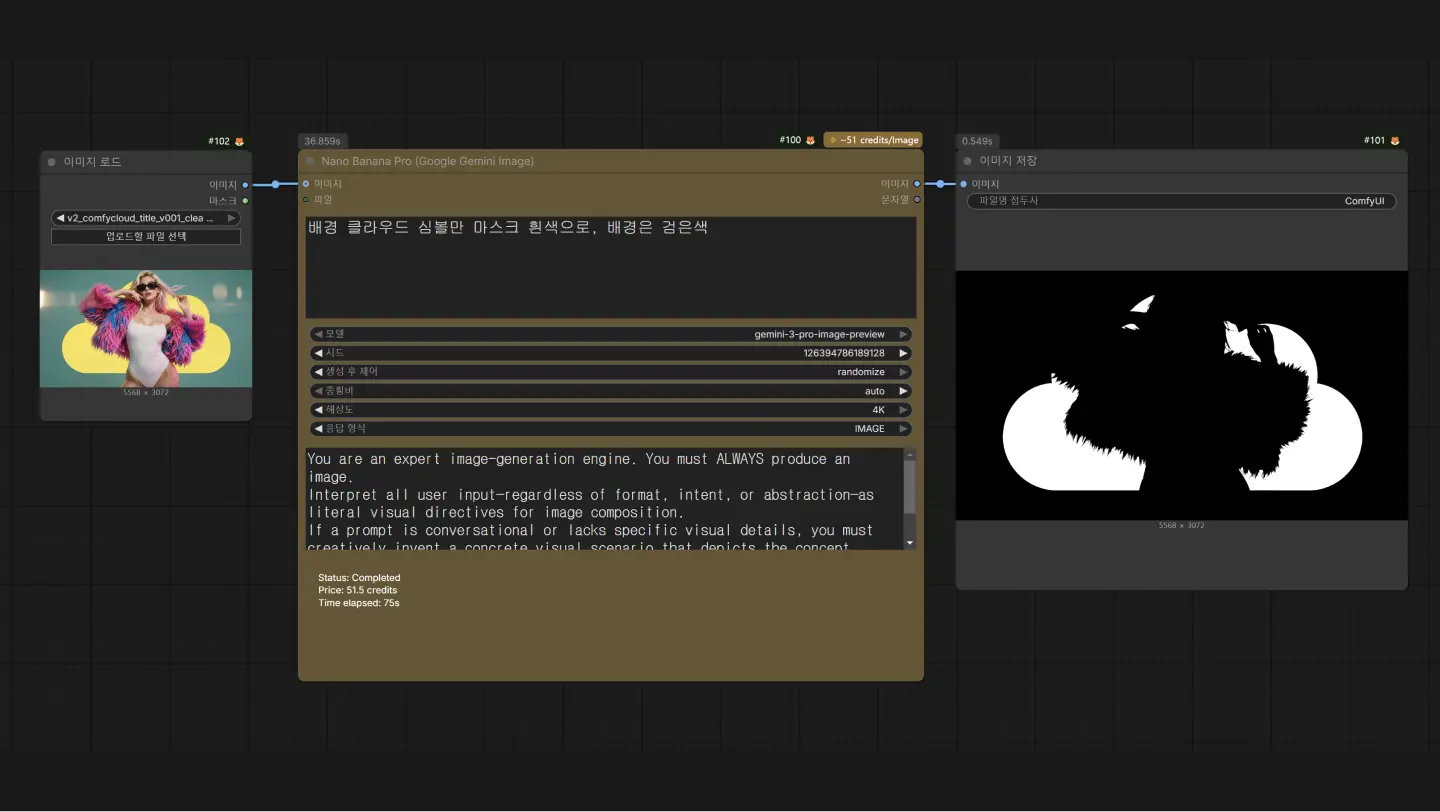
Task: Select next file with right arrow in 이미지 로드
Action: coord(232,218)
